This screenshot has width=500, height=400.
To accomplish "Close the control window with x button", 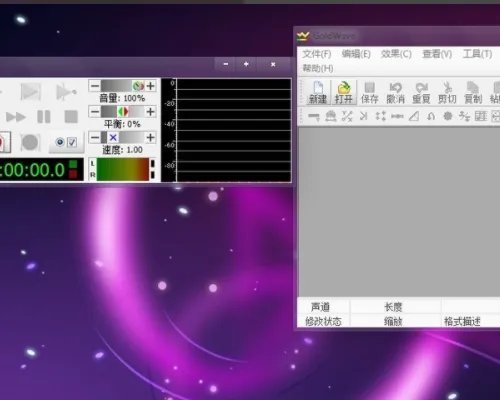I will tap(273, 64).
